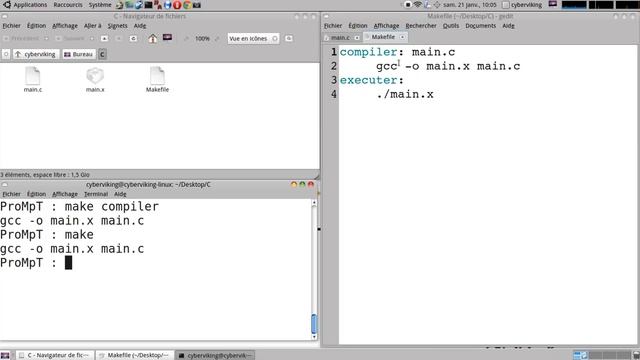Click the Précédent back button

(22, 38)
